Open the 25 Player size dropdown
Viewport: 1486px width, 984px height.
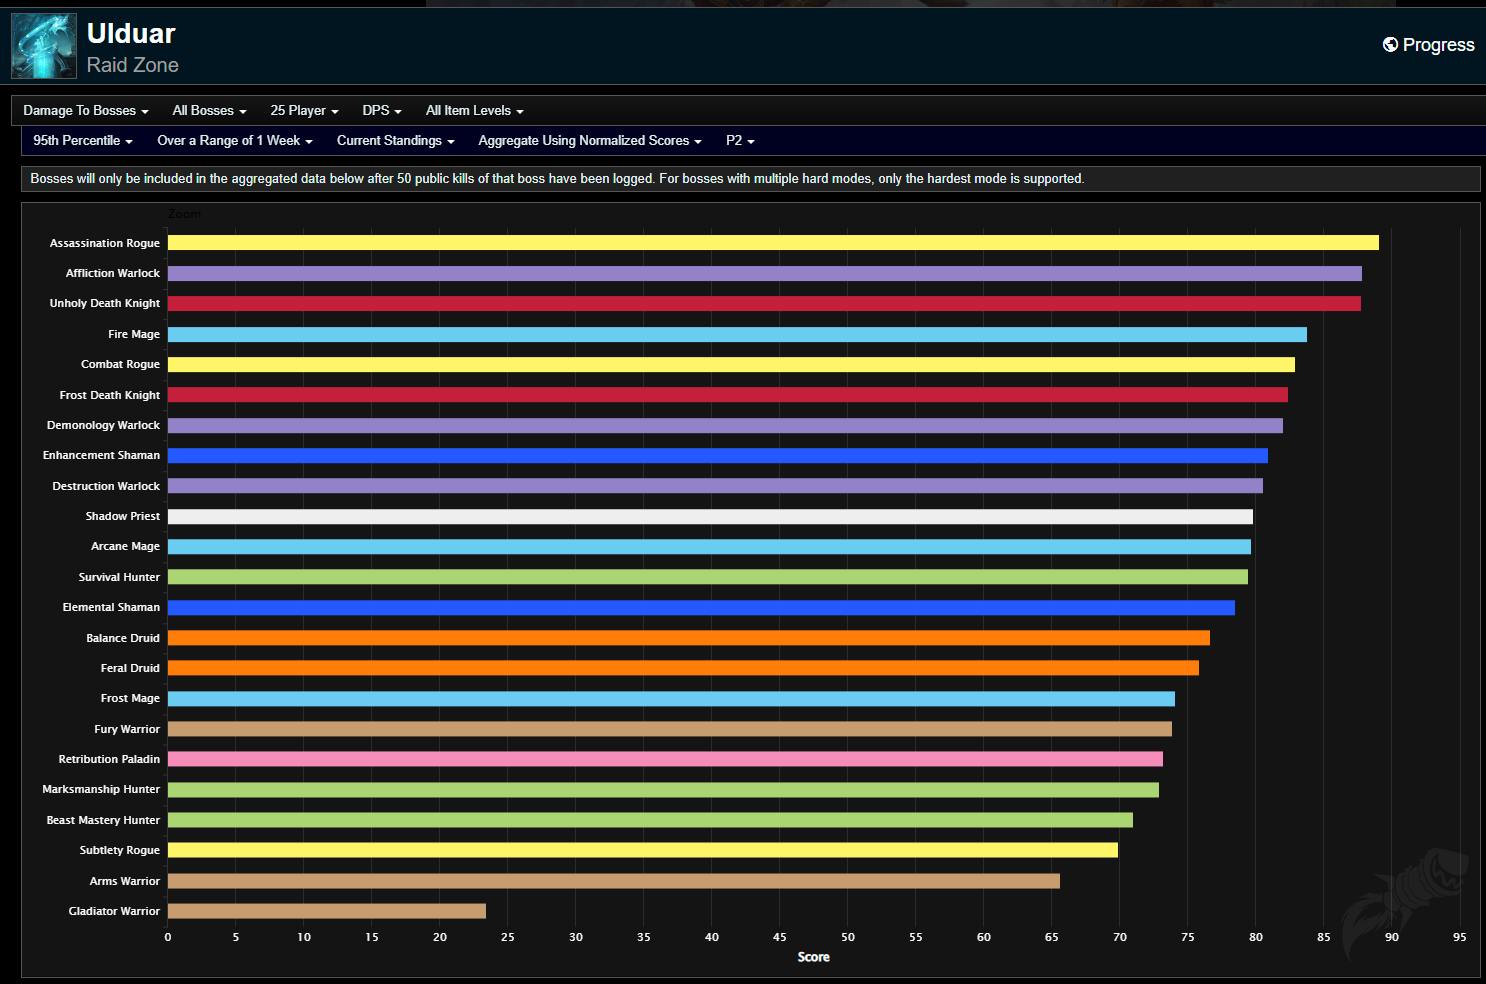click(x=304, y=111)
